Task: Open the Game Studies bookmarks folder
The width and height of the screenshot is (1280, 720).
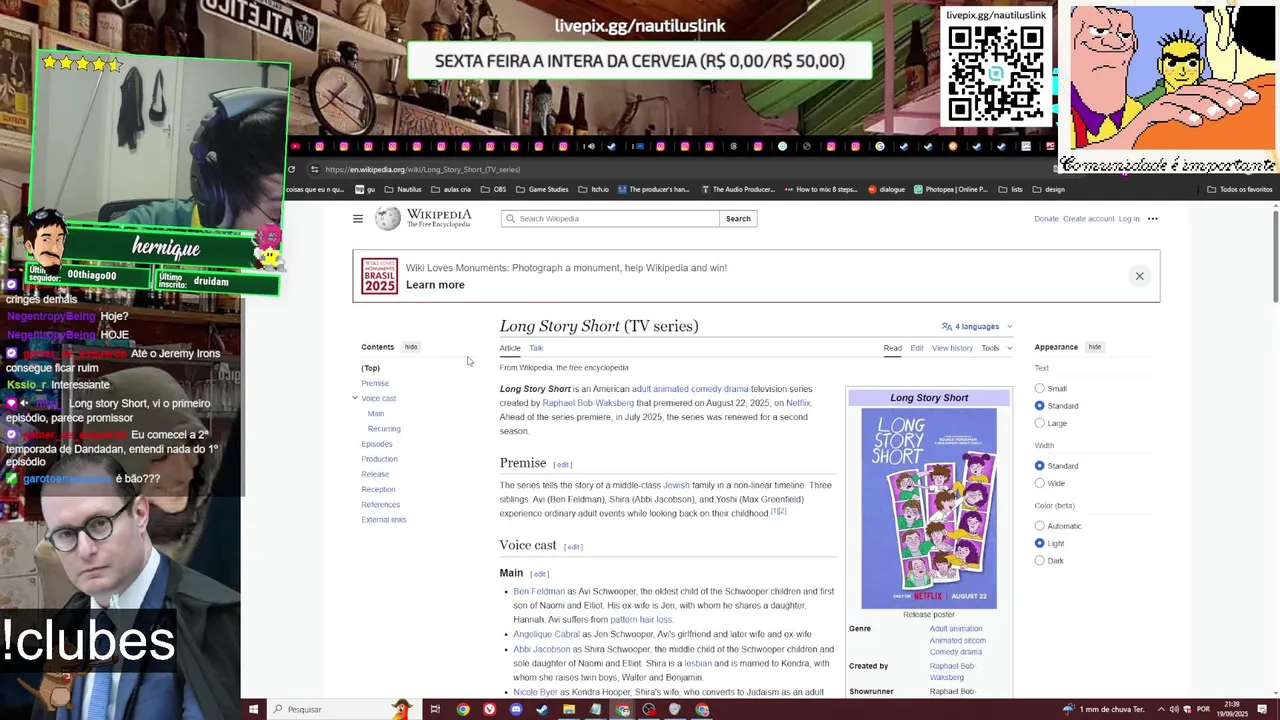Action: point(542,189)
